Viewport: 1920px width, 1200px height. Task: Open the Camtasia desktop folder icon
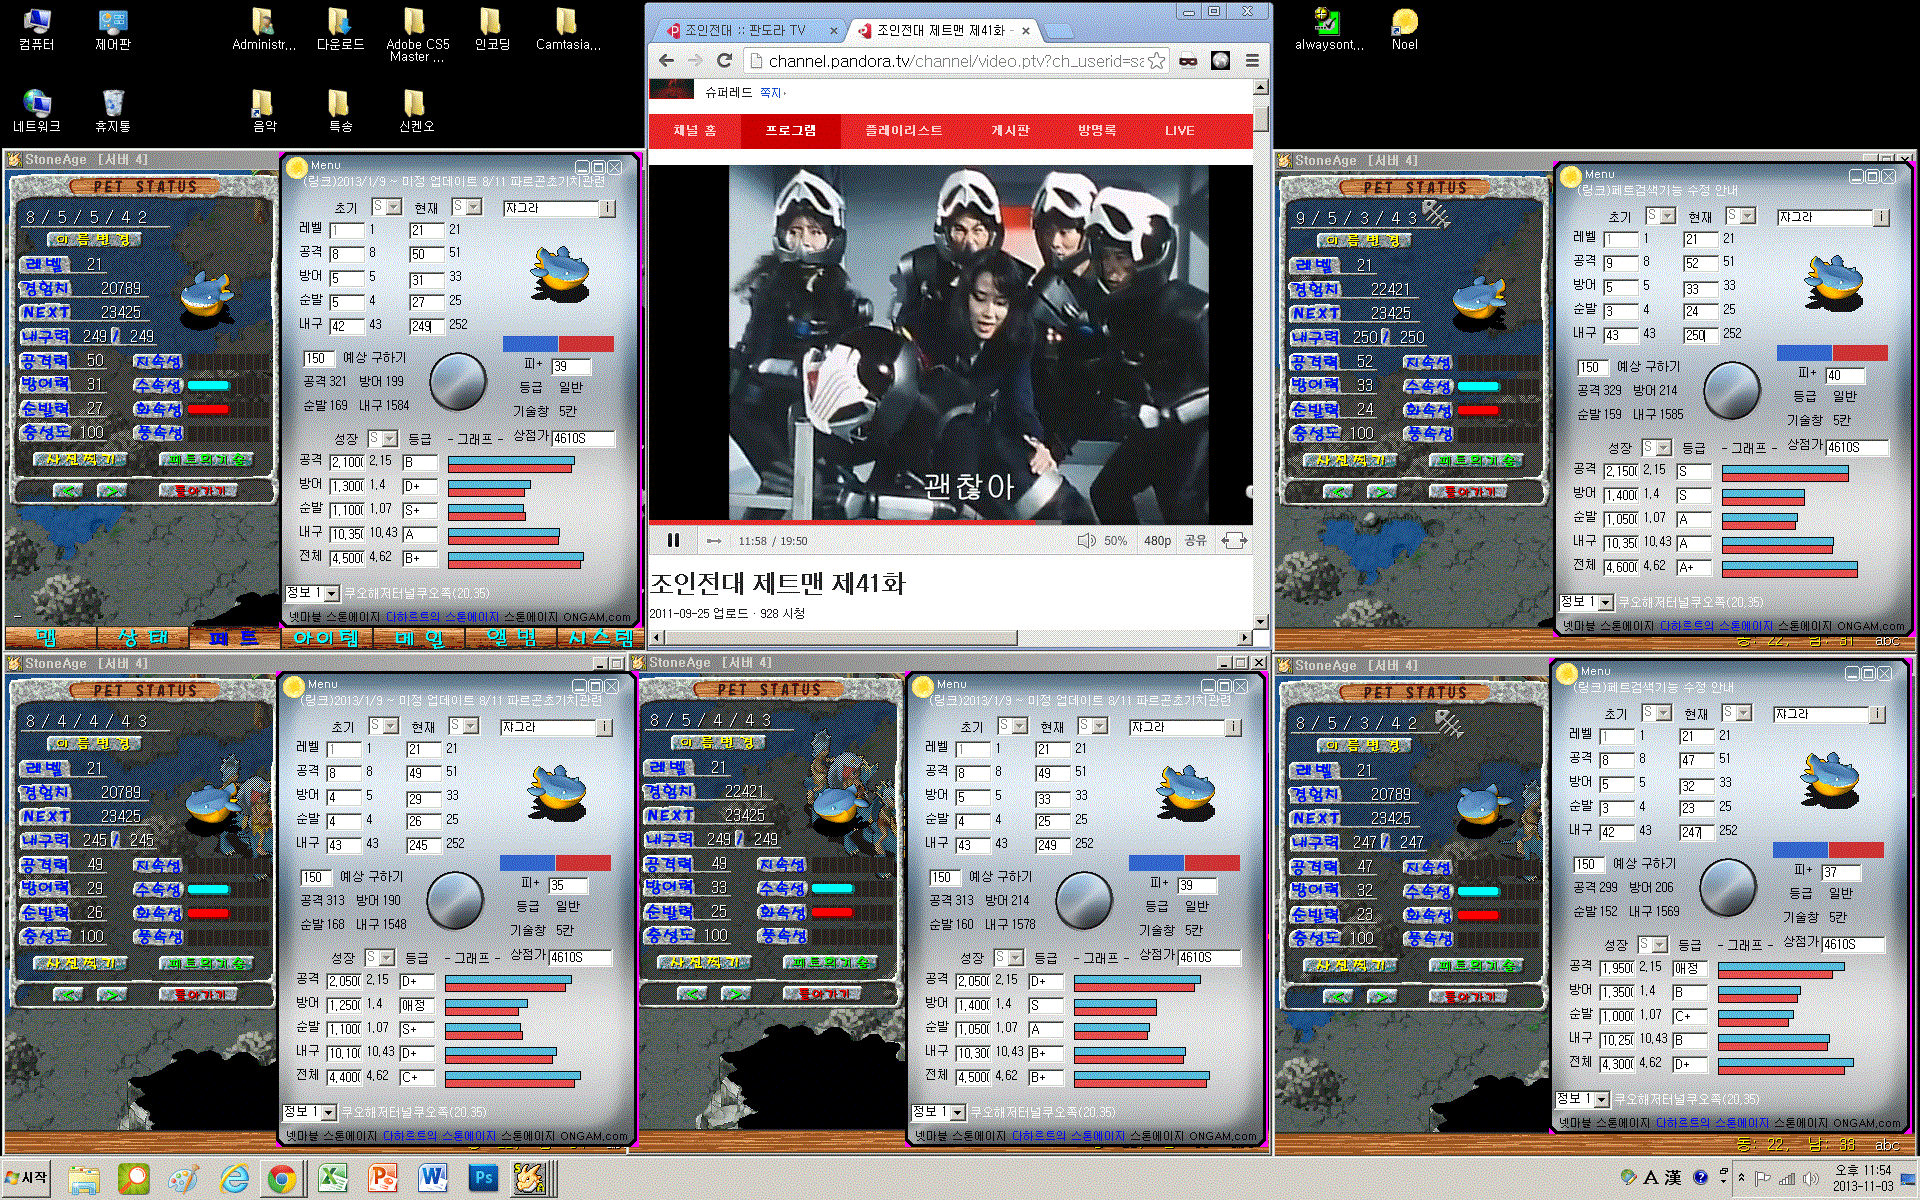(x=567, y=29)
